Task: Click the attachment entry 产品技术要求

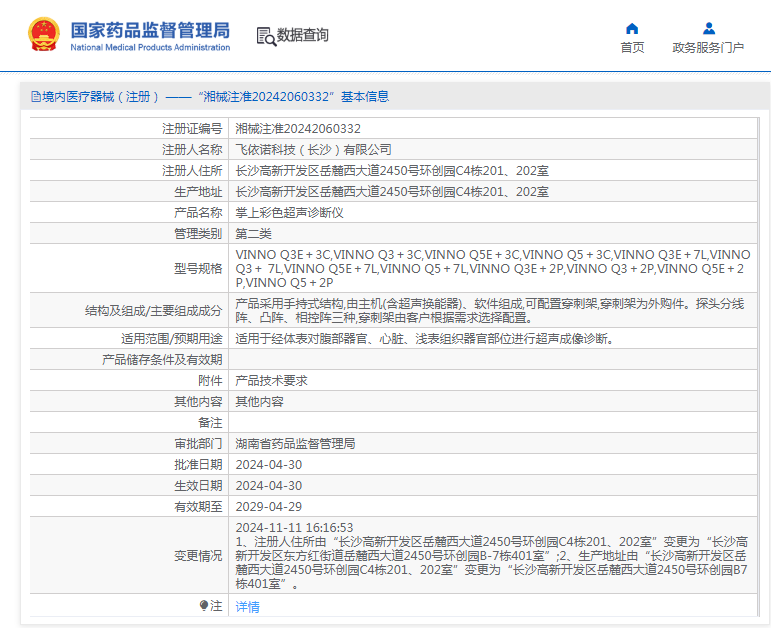Action: pos(271,381)
